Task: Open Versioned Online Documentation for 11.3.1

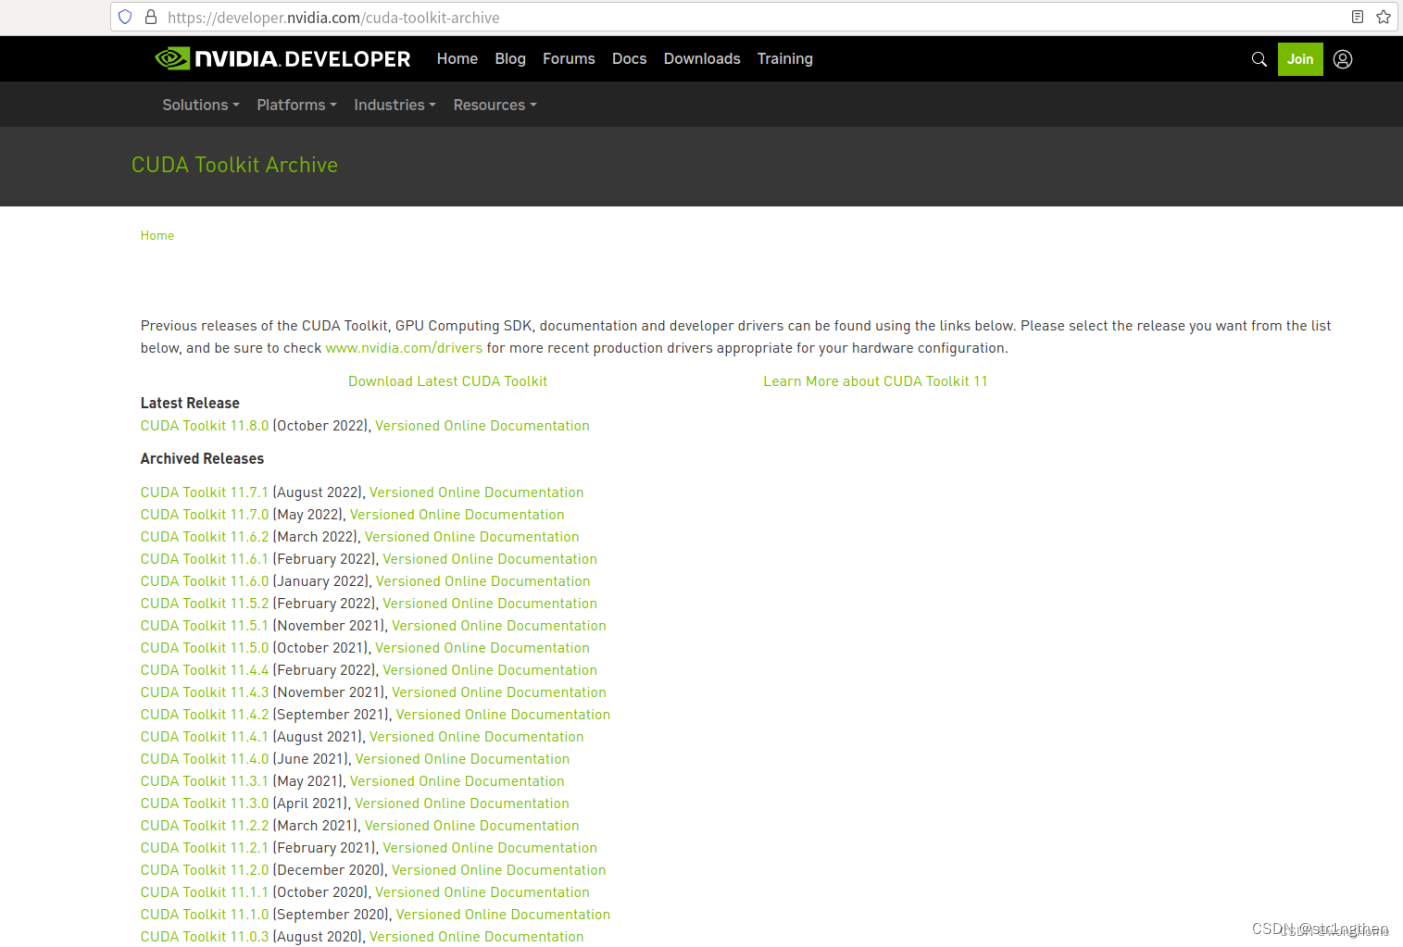Action: tap(457, 781)
